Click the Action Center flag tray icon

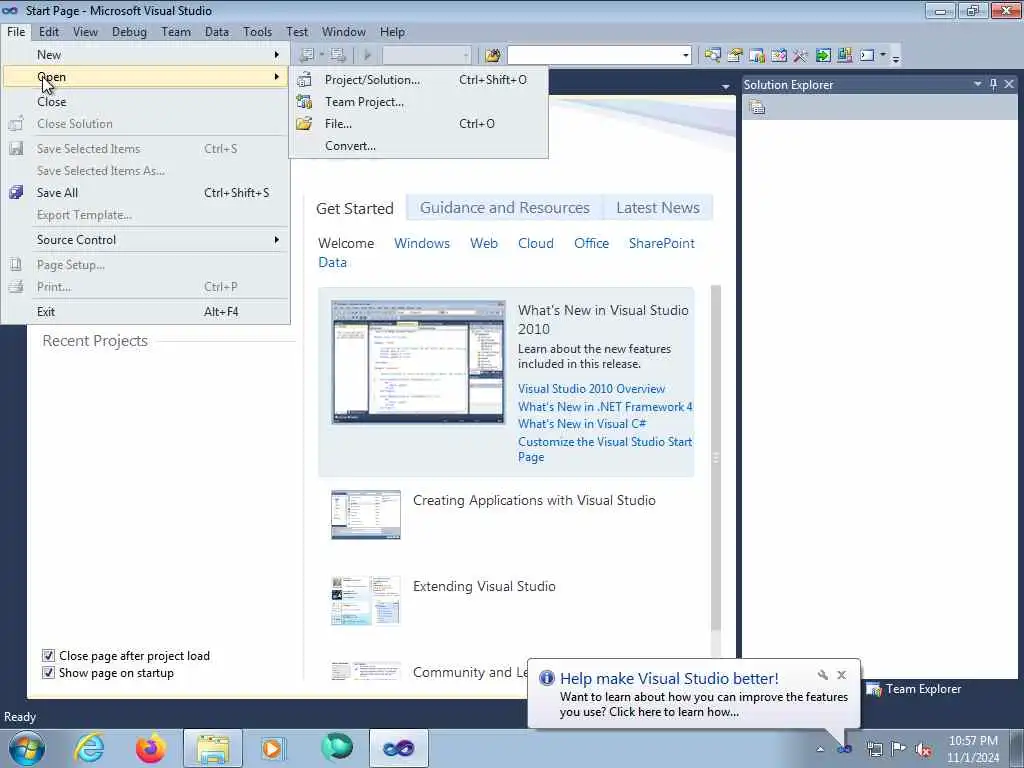(899, 750)
